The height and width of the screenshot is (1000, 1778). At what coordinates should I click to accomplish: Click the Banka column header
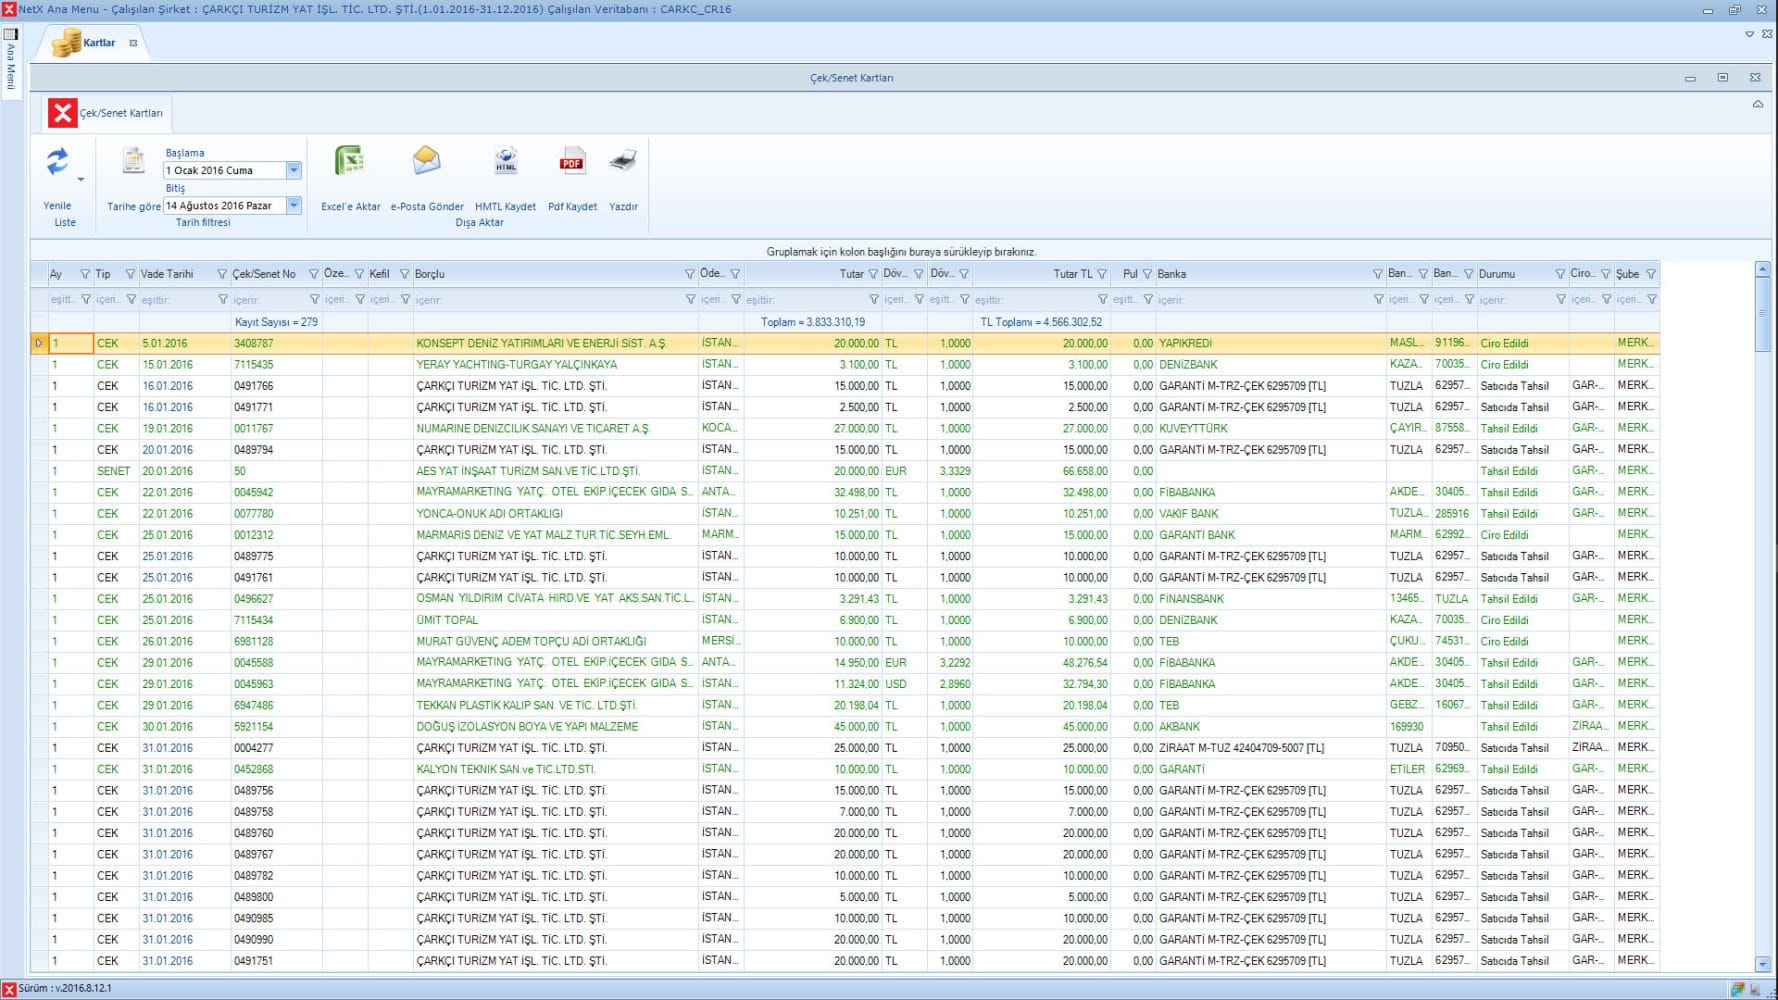tap(1172, 274)
